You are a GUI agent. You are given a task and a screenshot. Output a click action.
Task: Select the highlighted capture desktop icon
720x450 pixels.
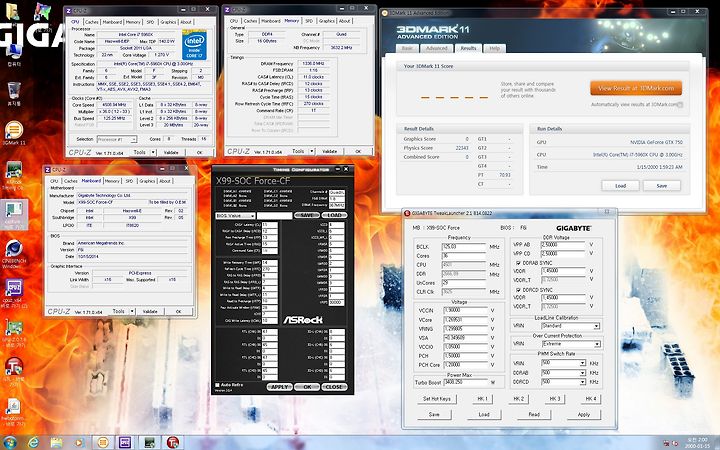pos(14,214)
